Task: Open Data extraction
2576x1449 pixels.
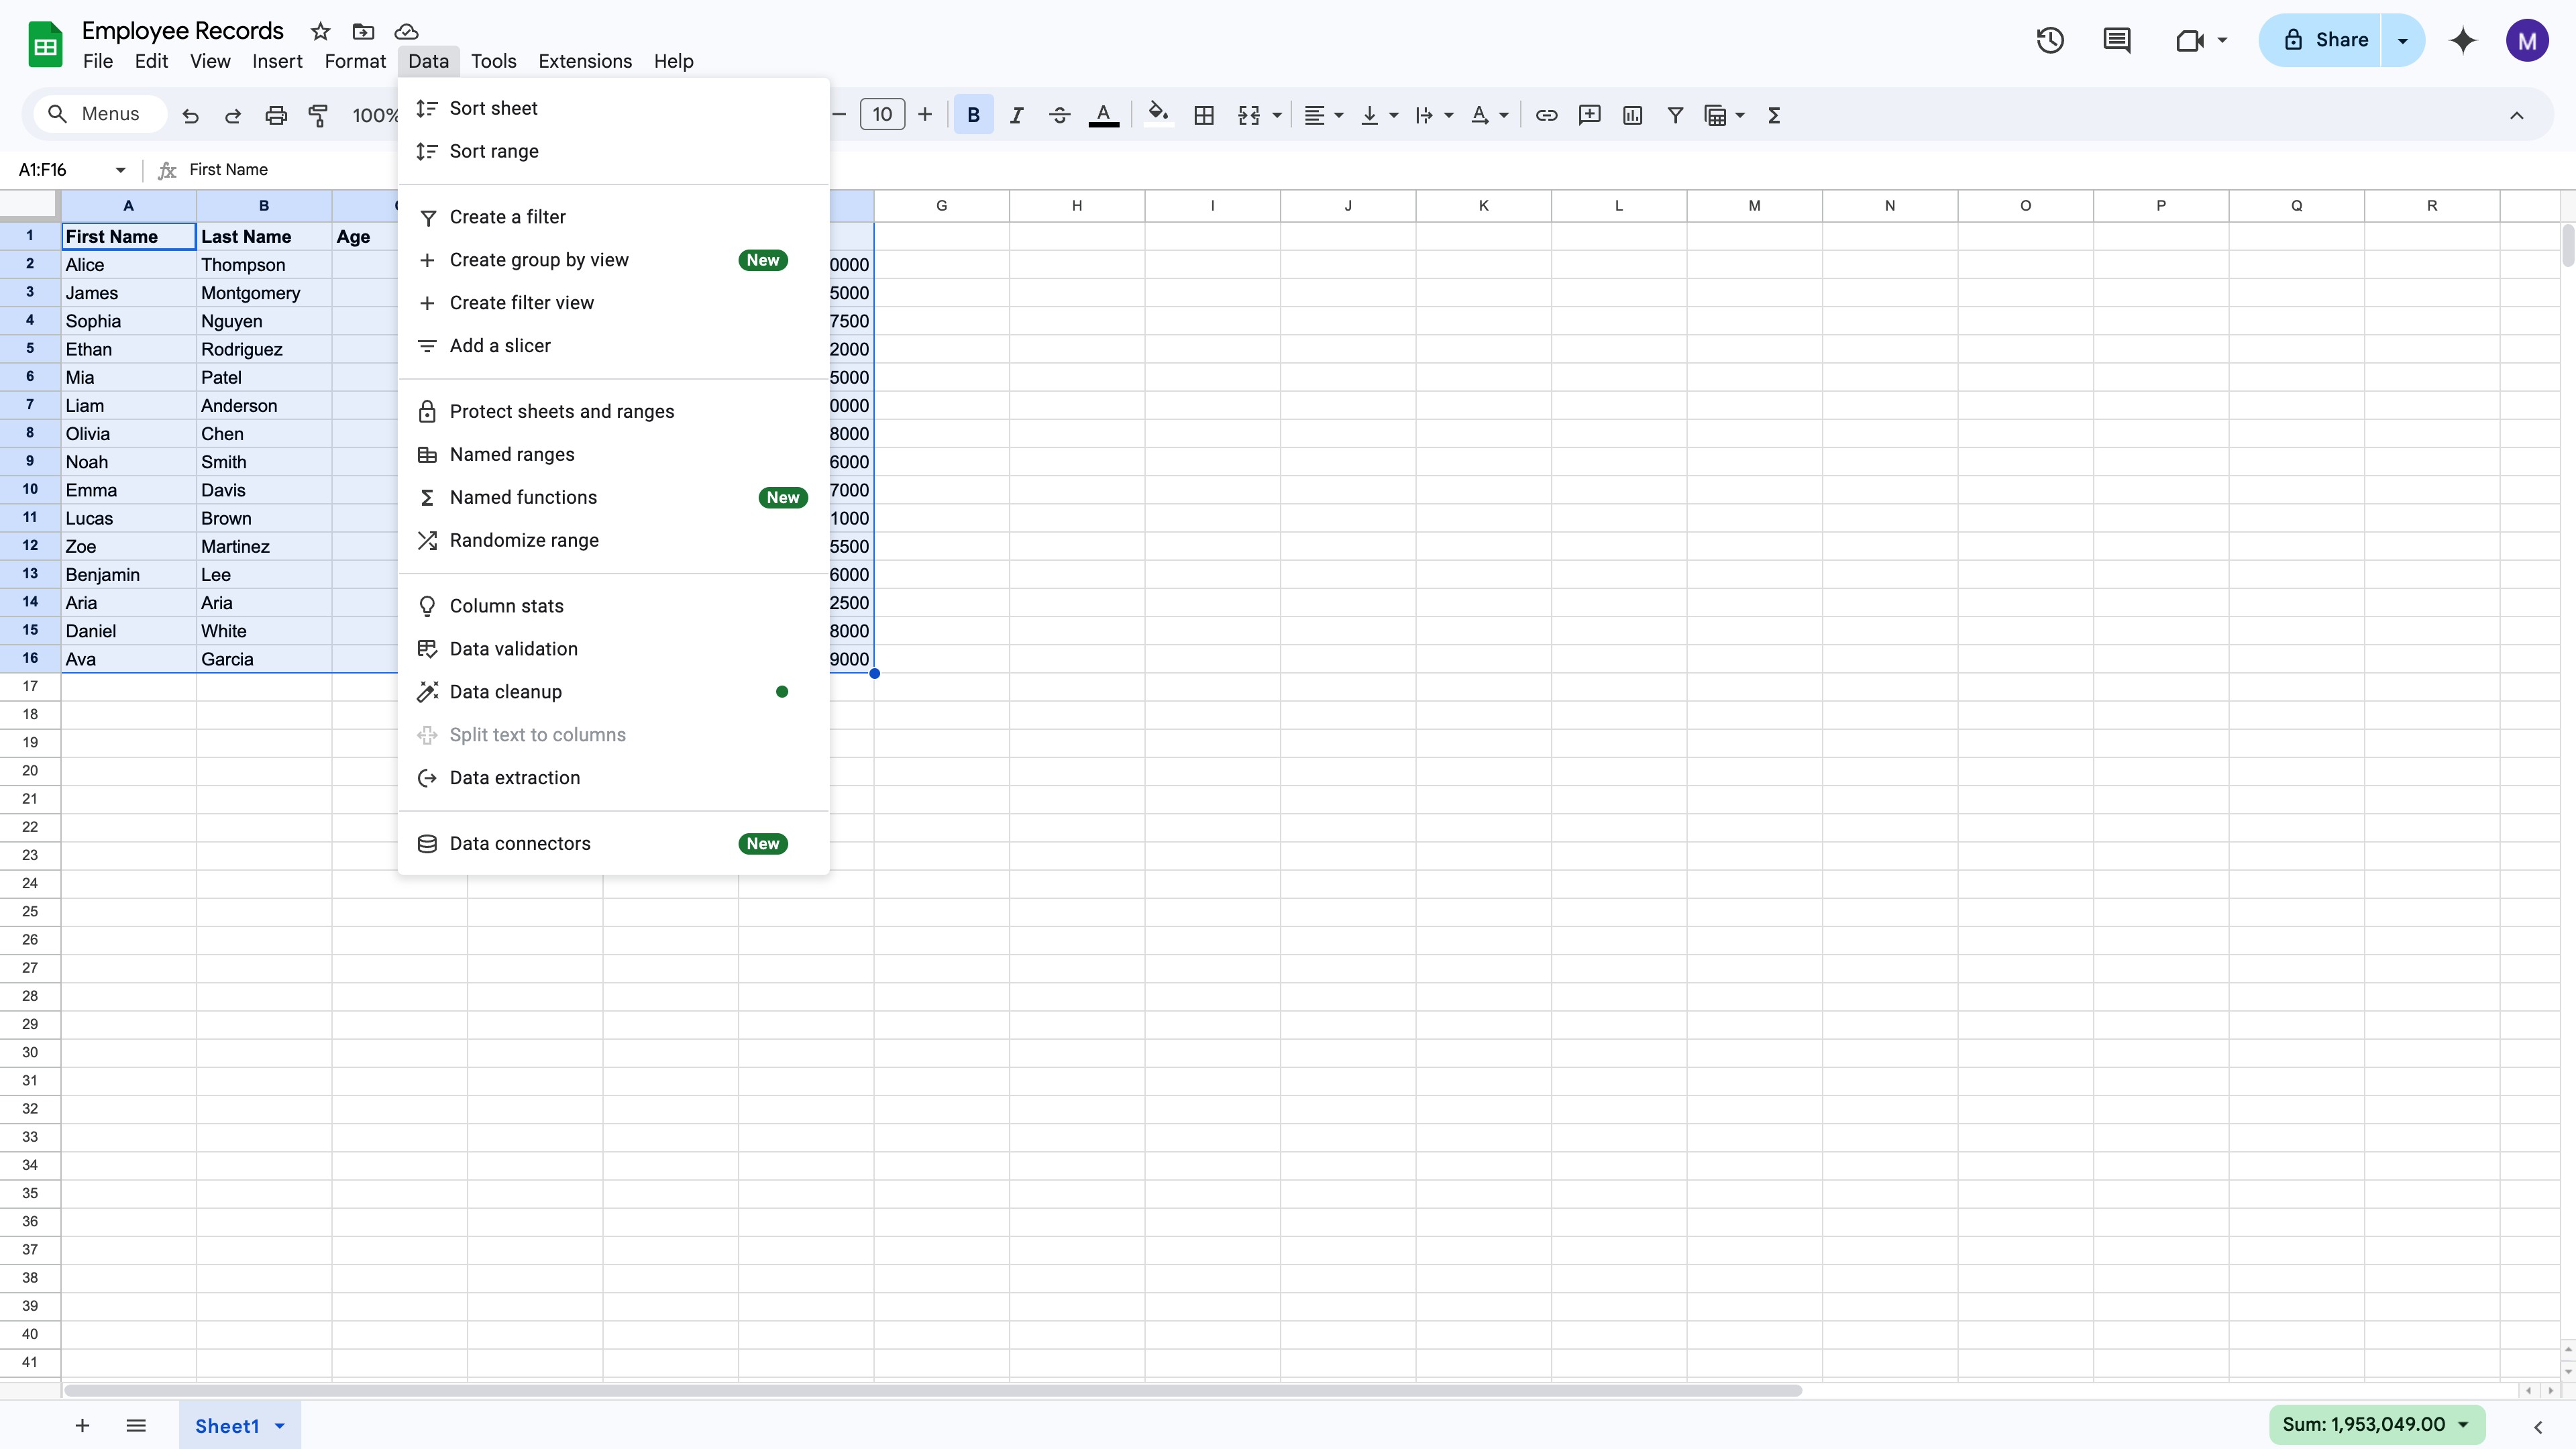Action: pos(613,778)
